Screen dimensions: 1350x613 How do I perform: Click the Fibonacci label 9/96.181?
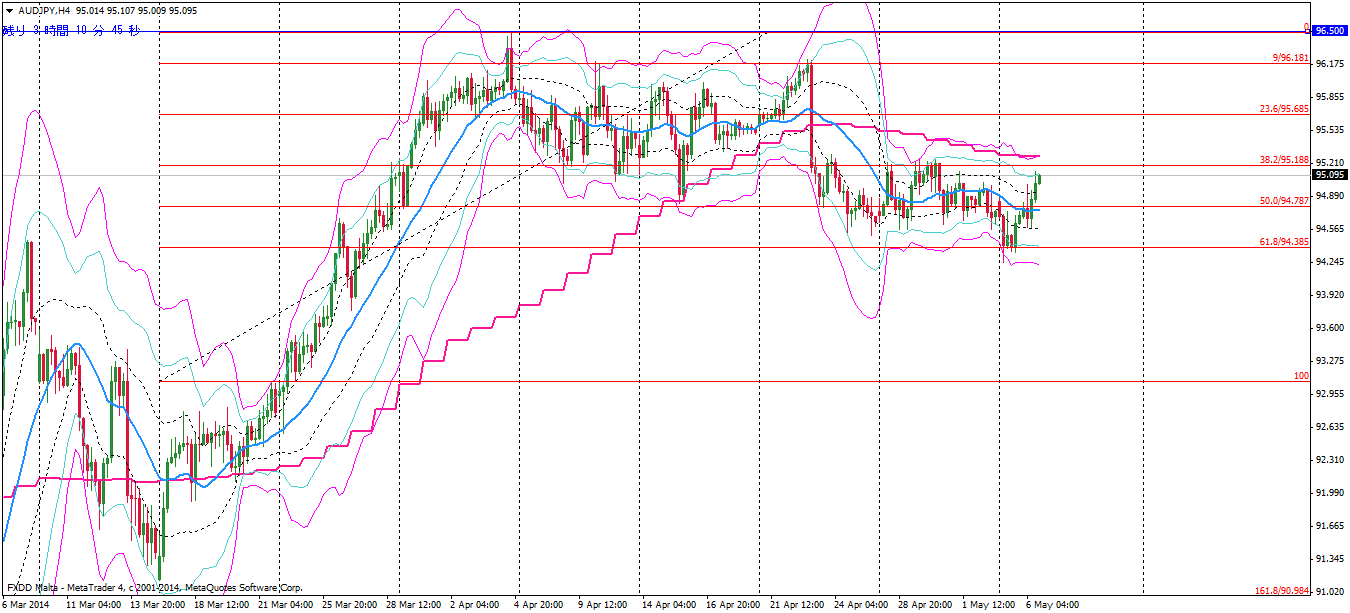1290,58
